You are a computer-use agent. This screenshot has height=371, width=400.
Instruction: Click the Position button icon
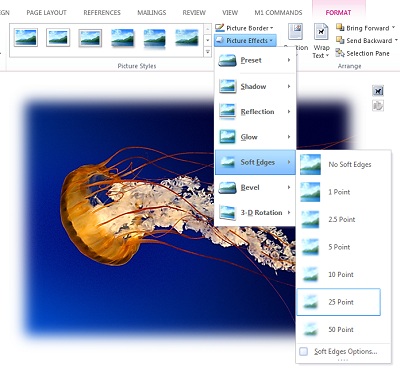295,32
